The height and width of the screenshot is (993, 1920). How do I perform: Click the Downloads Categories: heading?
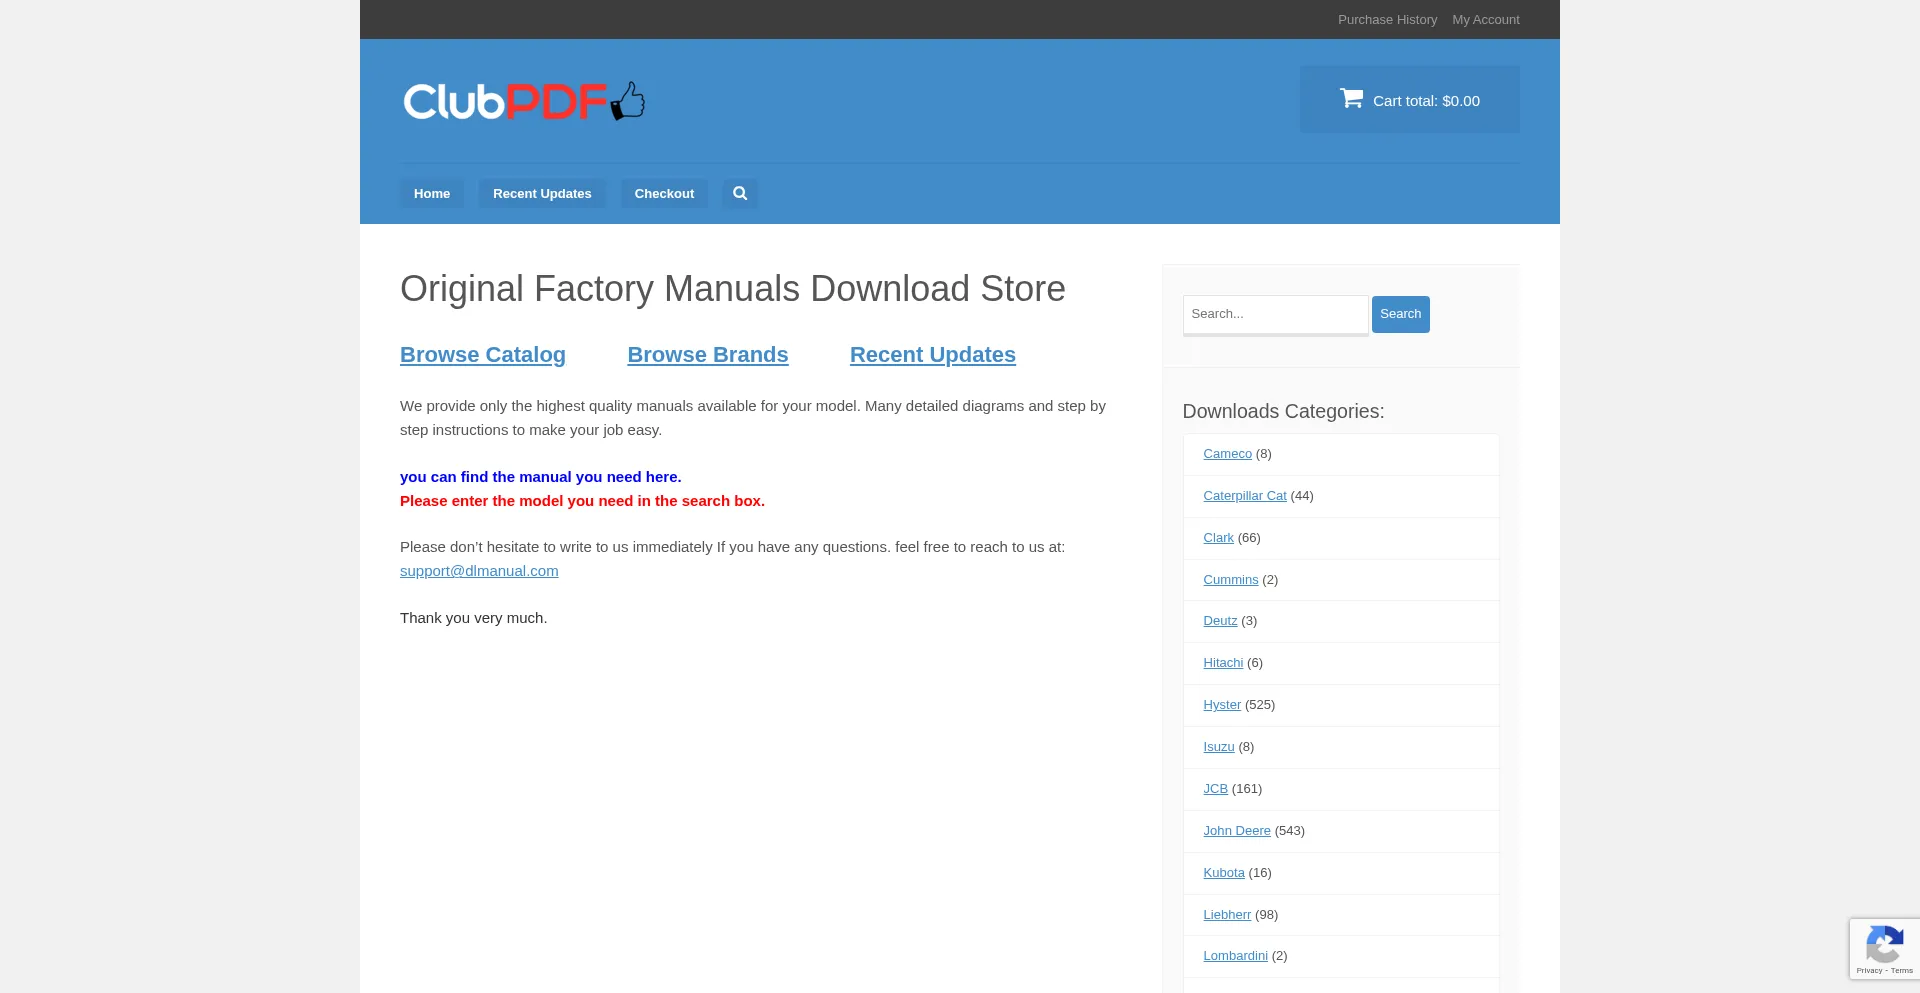(x=1283, y=411)
